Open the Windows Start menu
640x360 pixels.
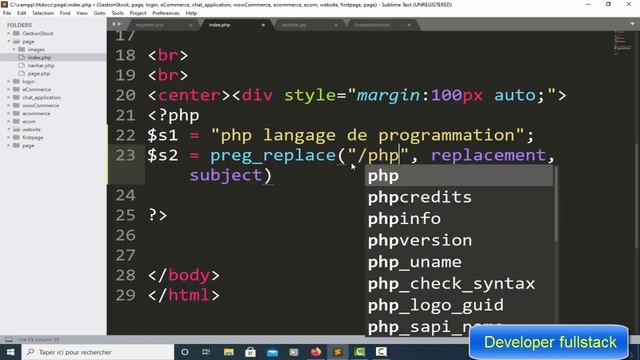pyautogui.click(x=10, y=352)
